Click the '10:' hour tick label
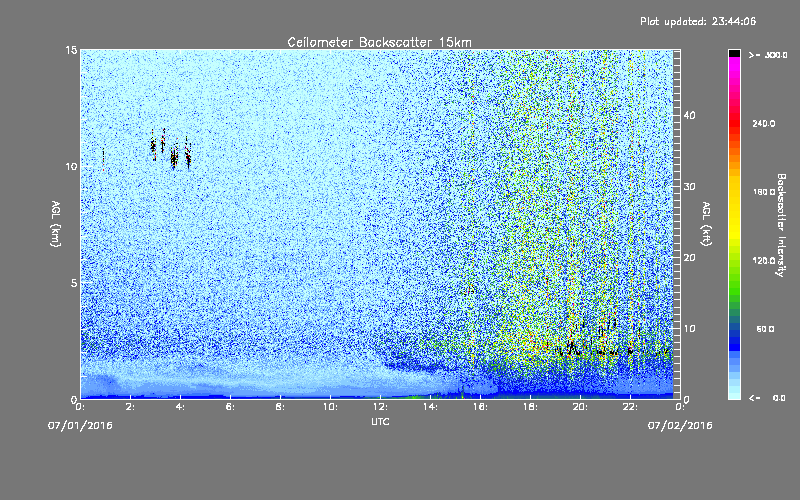This screenshot has width=800, height=500. coord(331,407)
